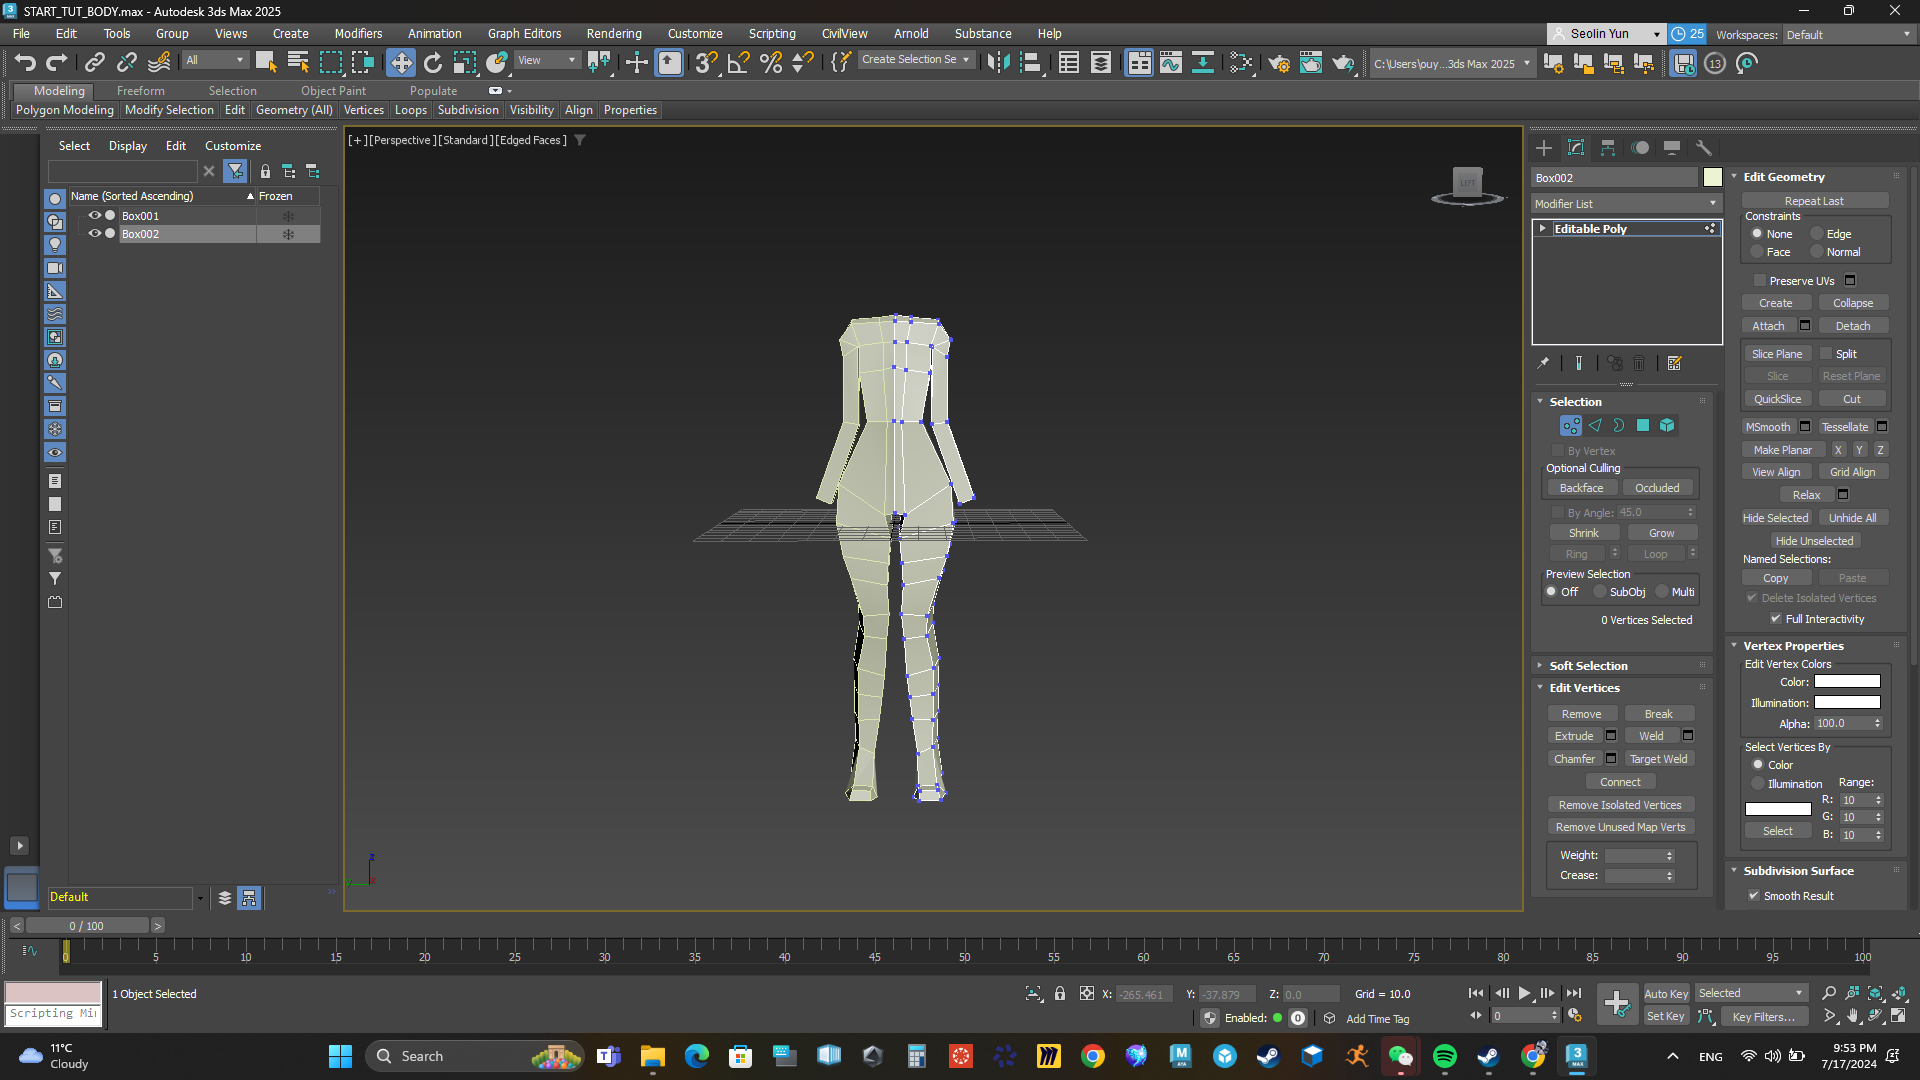
Task: Switch to Polygon sub-object selection mode
Action: coord(1643,426)
